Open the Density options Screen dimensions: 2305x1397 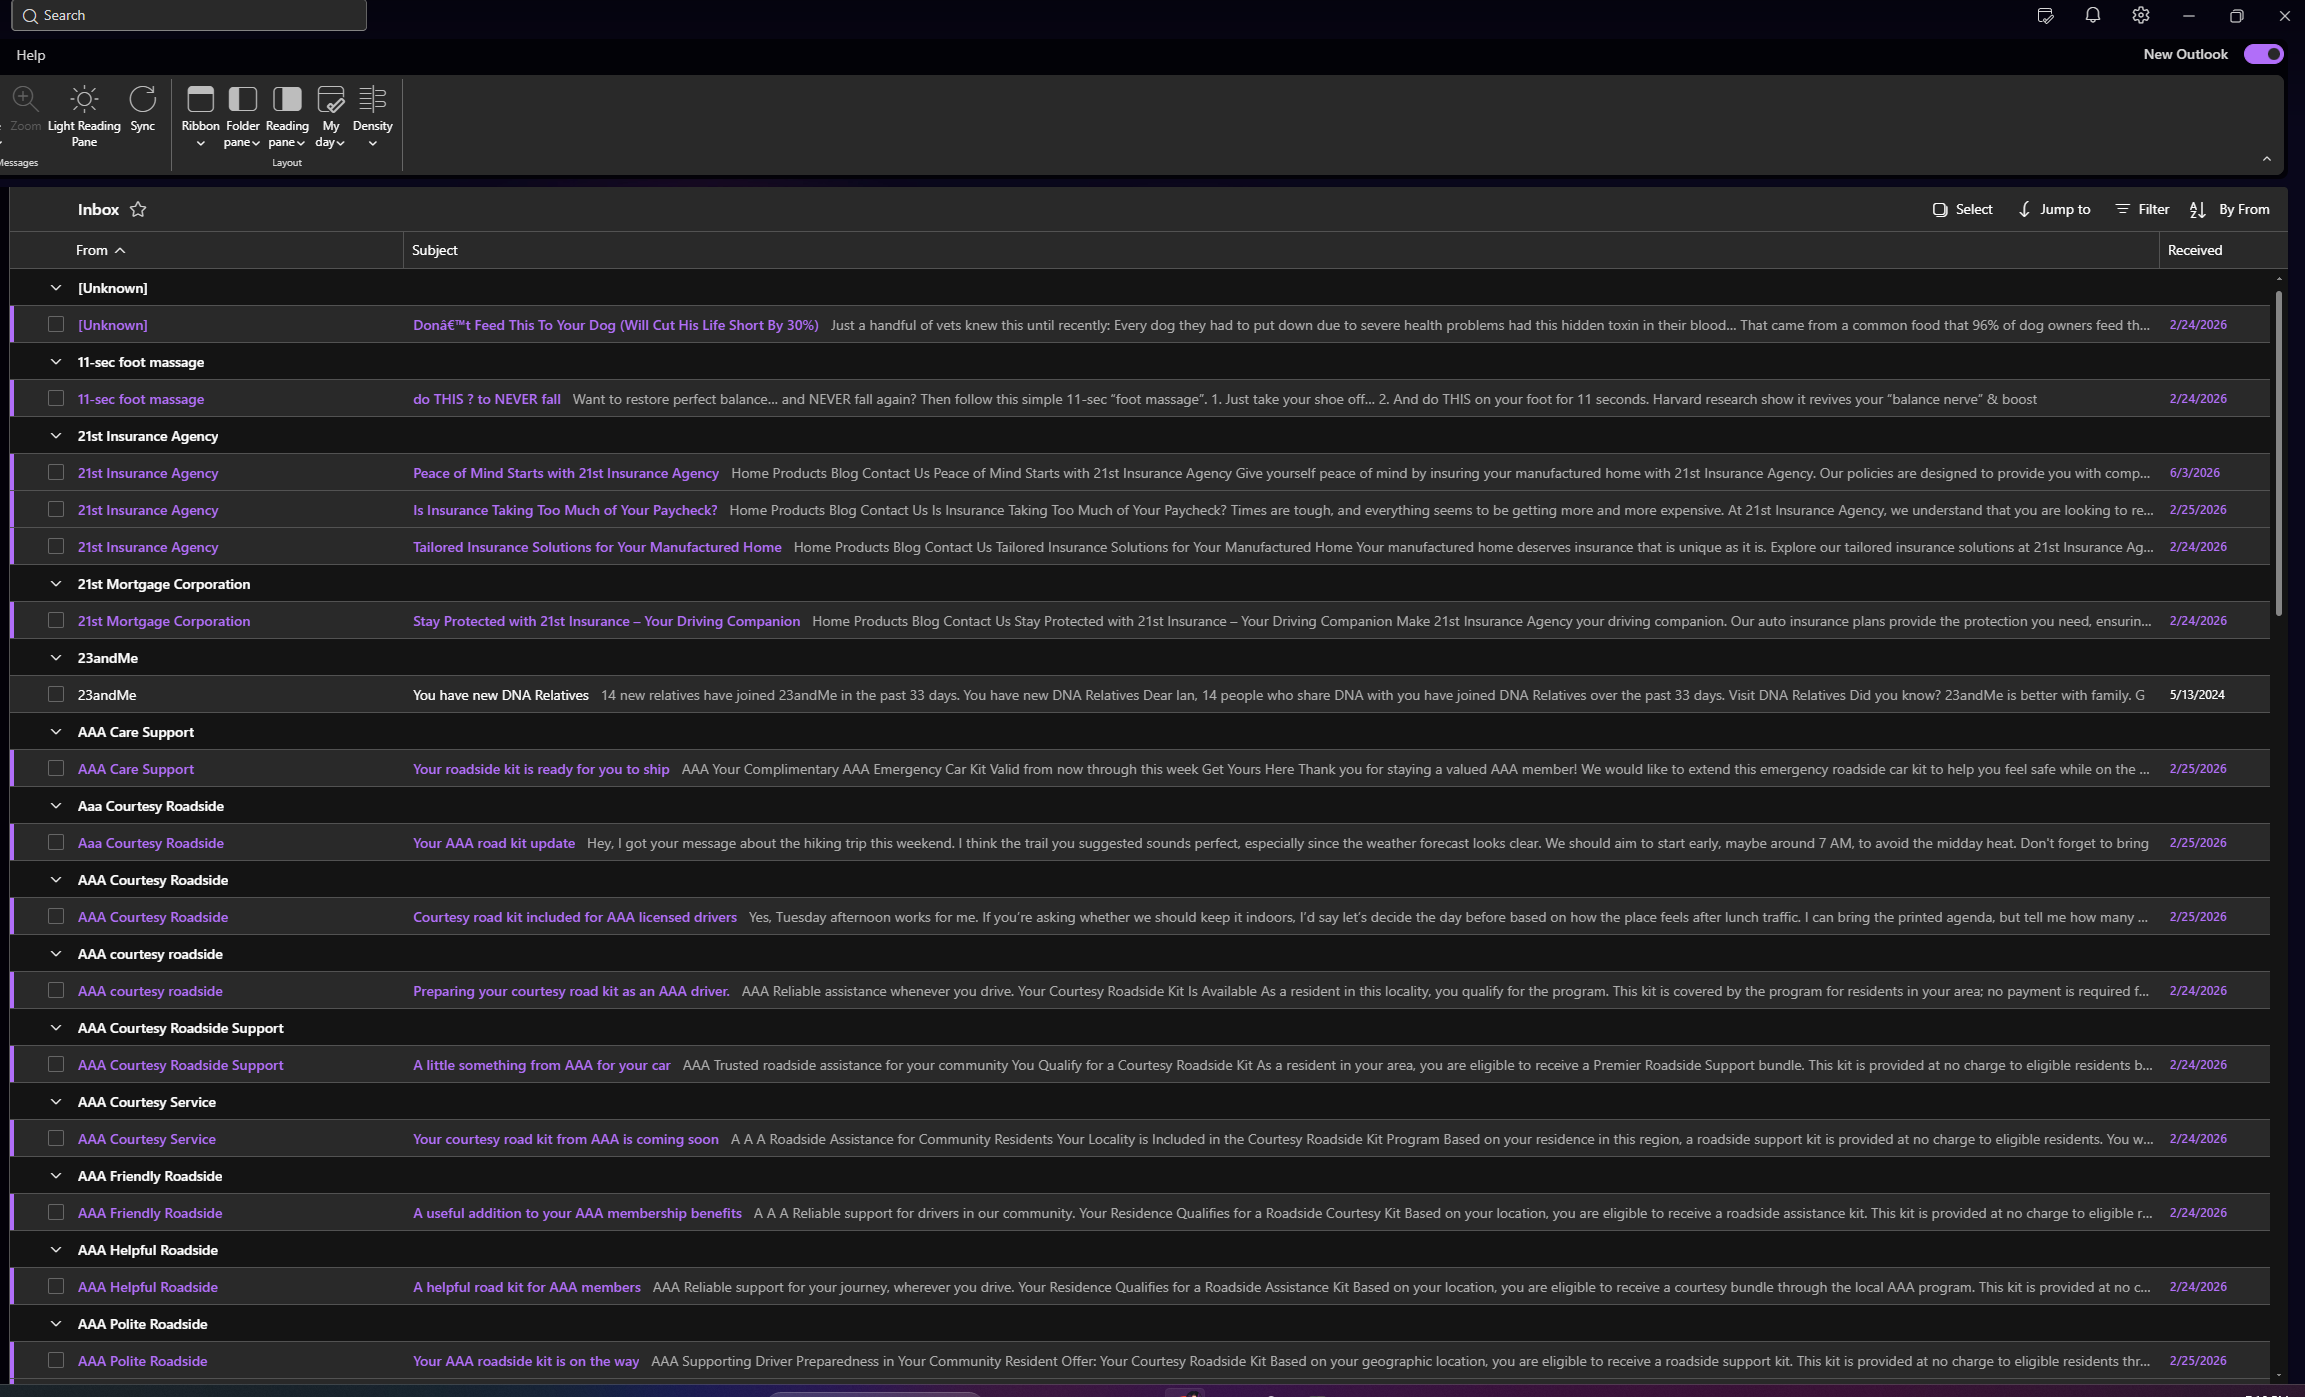click(x=372, y=116)
